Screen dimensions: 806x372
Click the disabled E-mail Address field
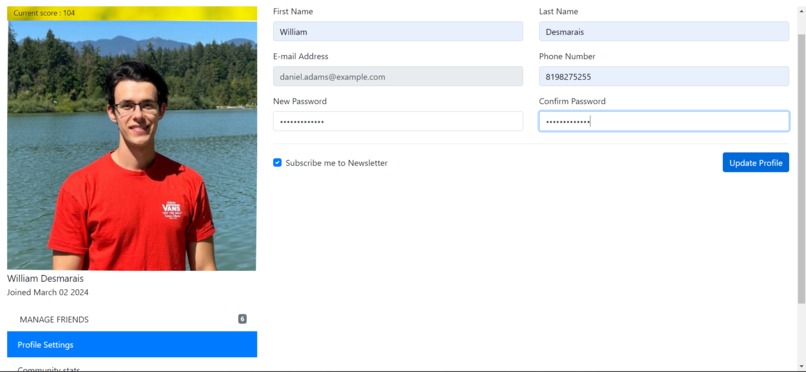click(x=398, y=77)
